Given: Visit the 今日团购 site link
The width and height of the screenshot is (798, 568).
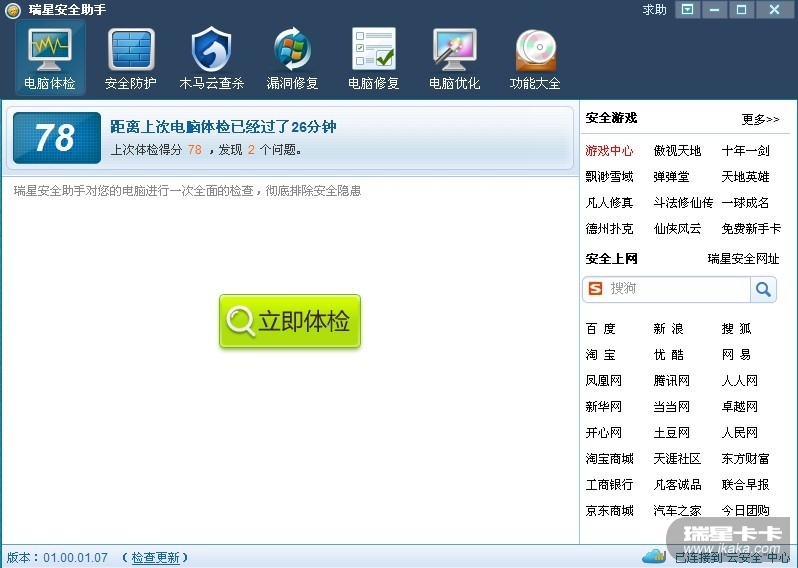Looking at the screenshot, I should [x=746, y=510].
